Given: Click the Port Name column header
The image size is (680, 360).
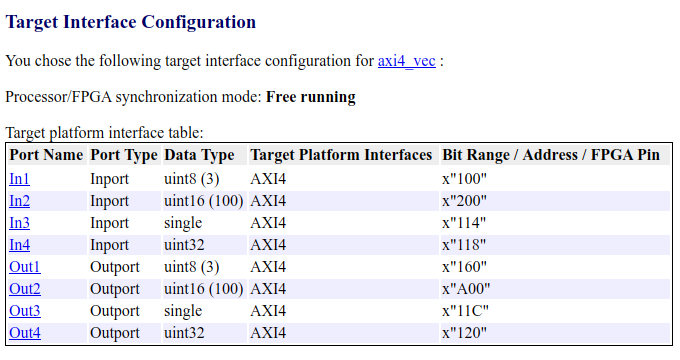Looking at the screenshot, I should pos(46,155).
